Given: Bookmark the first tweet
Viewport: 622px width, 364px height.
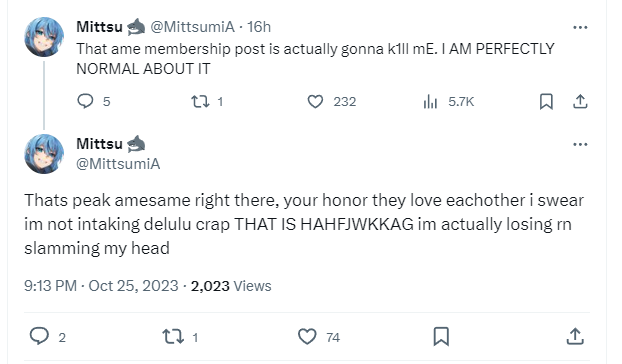Looking at the screenshot, I should [x=546, y=102].
